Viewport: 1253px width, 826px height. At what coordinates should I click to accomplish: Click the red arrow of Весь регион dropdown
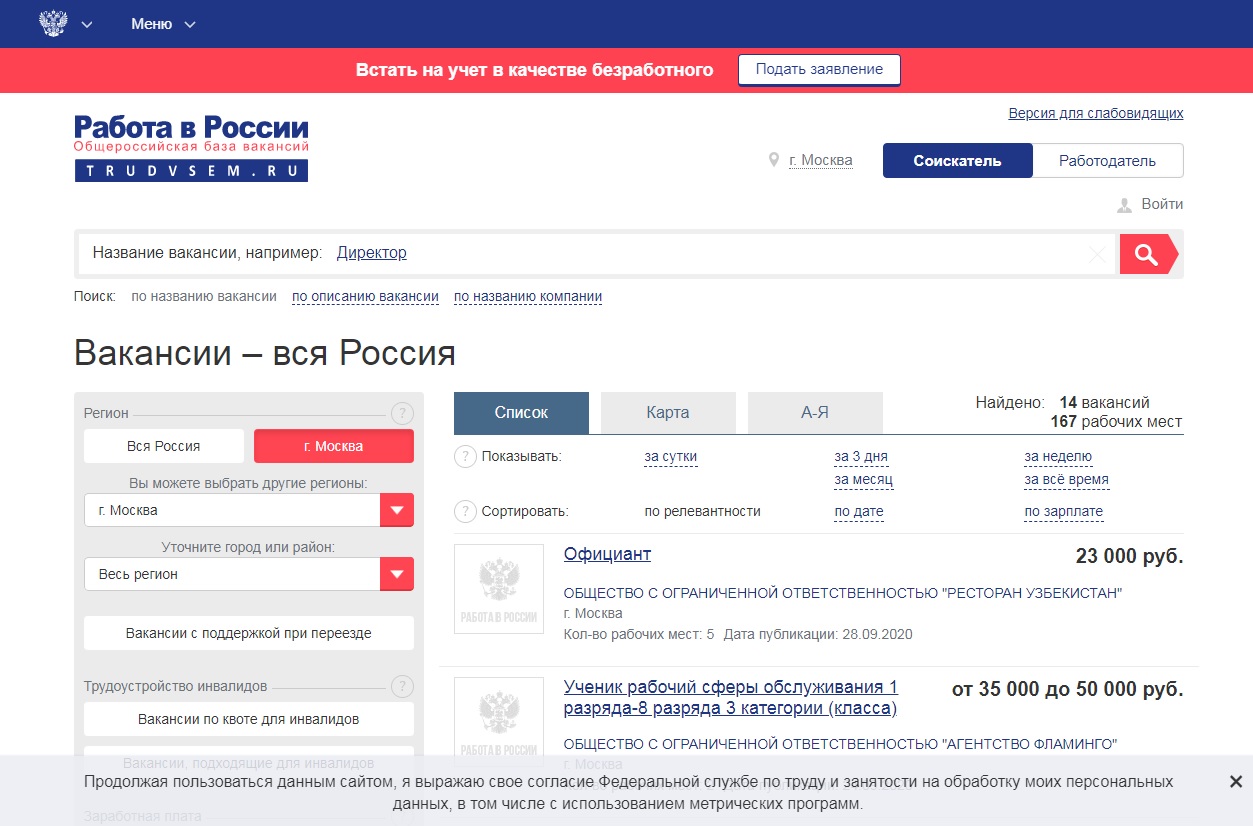(397, 574)
